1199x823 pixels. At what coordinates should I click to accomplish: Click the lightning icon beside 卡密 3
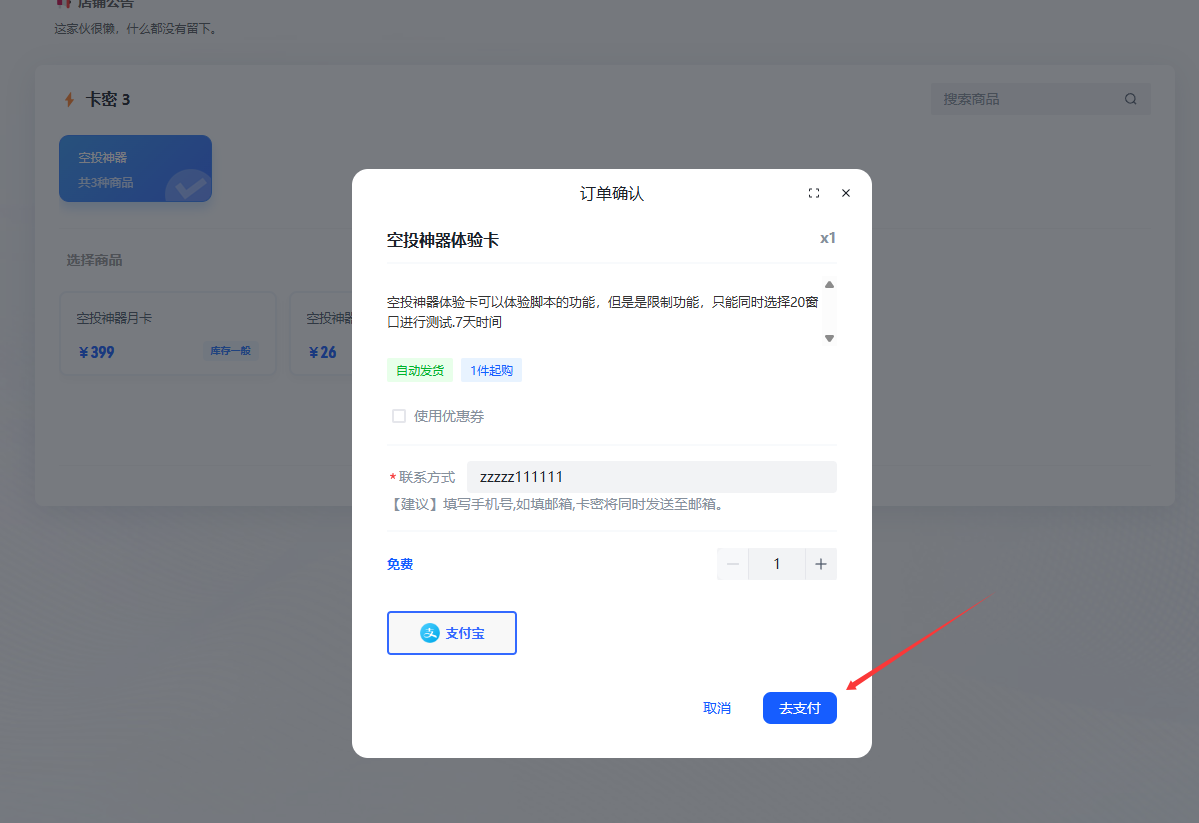(69, 99)
